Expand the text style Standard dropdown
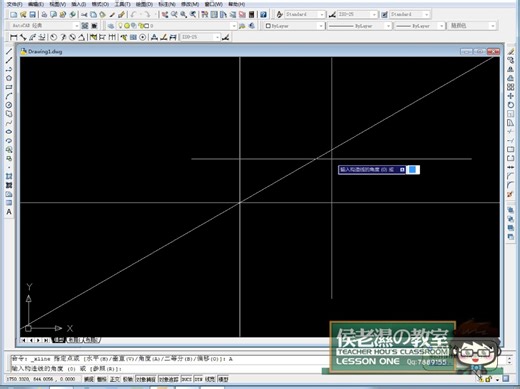Image resolution: width=520 pixels, height=389 pixels. coord(322,15)
